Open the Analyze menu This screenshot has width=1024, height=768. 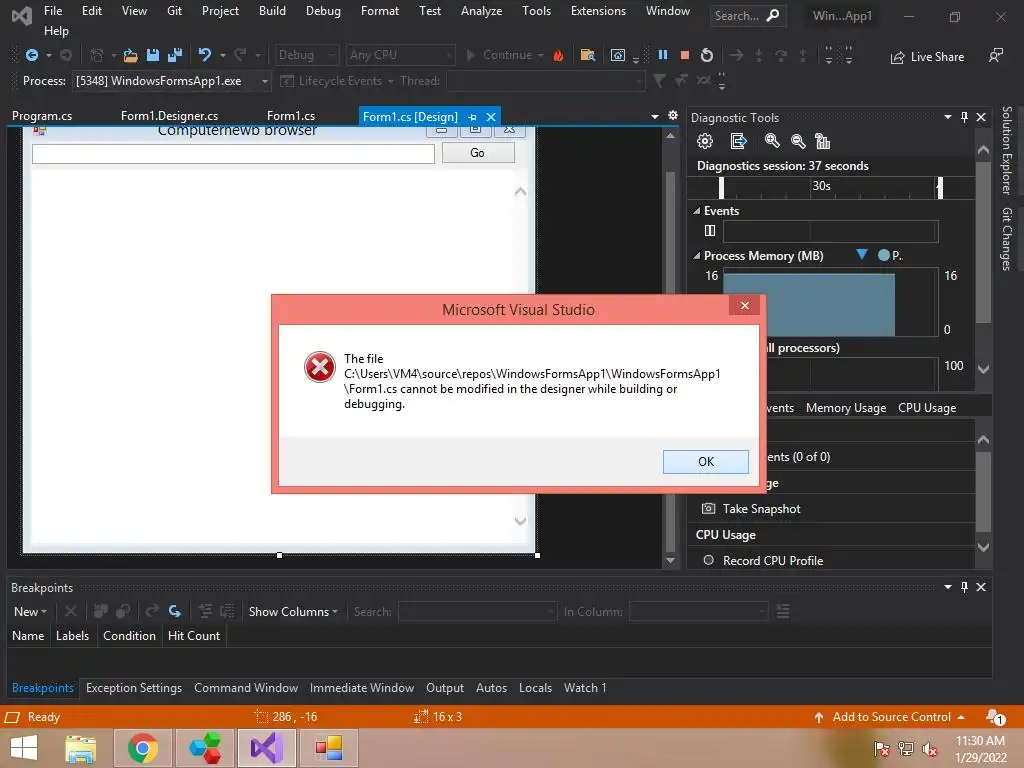(x=481, y=11)
